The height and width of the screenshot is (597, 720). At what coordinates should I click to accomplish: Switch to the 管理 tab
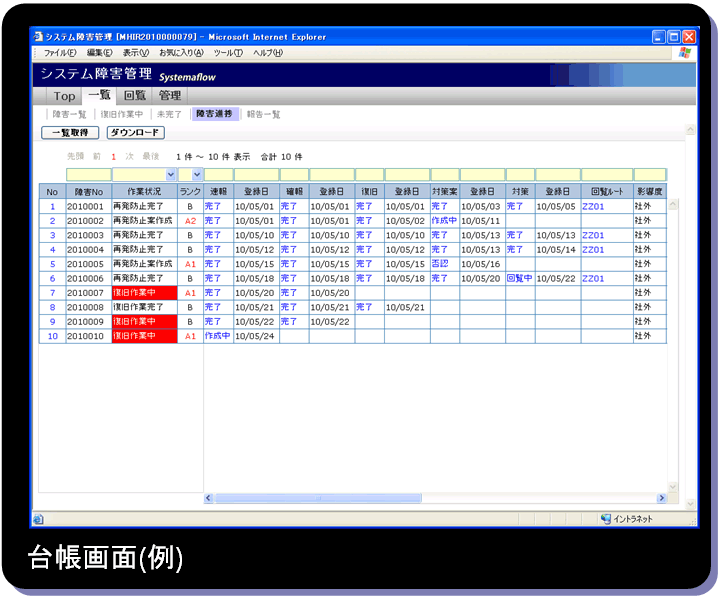tap(169, 96)
